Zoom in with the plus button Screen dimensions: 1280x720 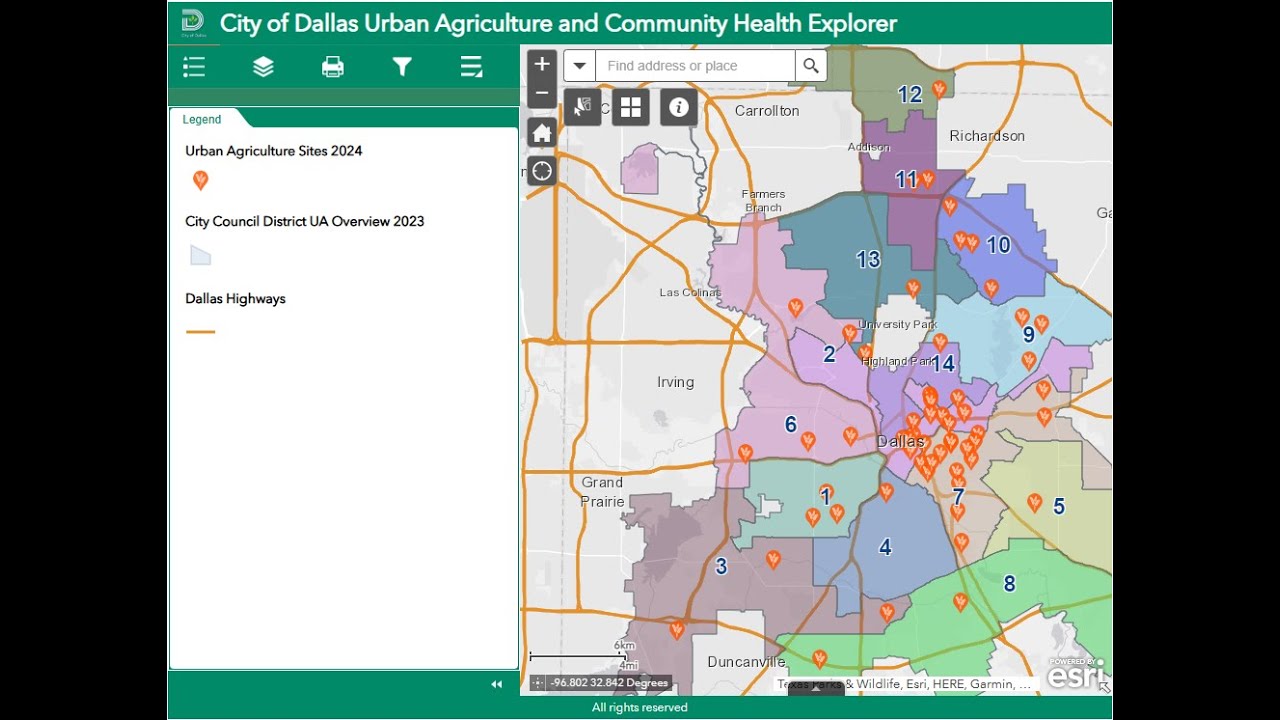[x=542, y=64]
